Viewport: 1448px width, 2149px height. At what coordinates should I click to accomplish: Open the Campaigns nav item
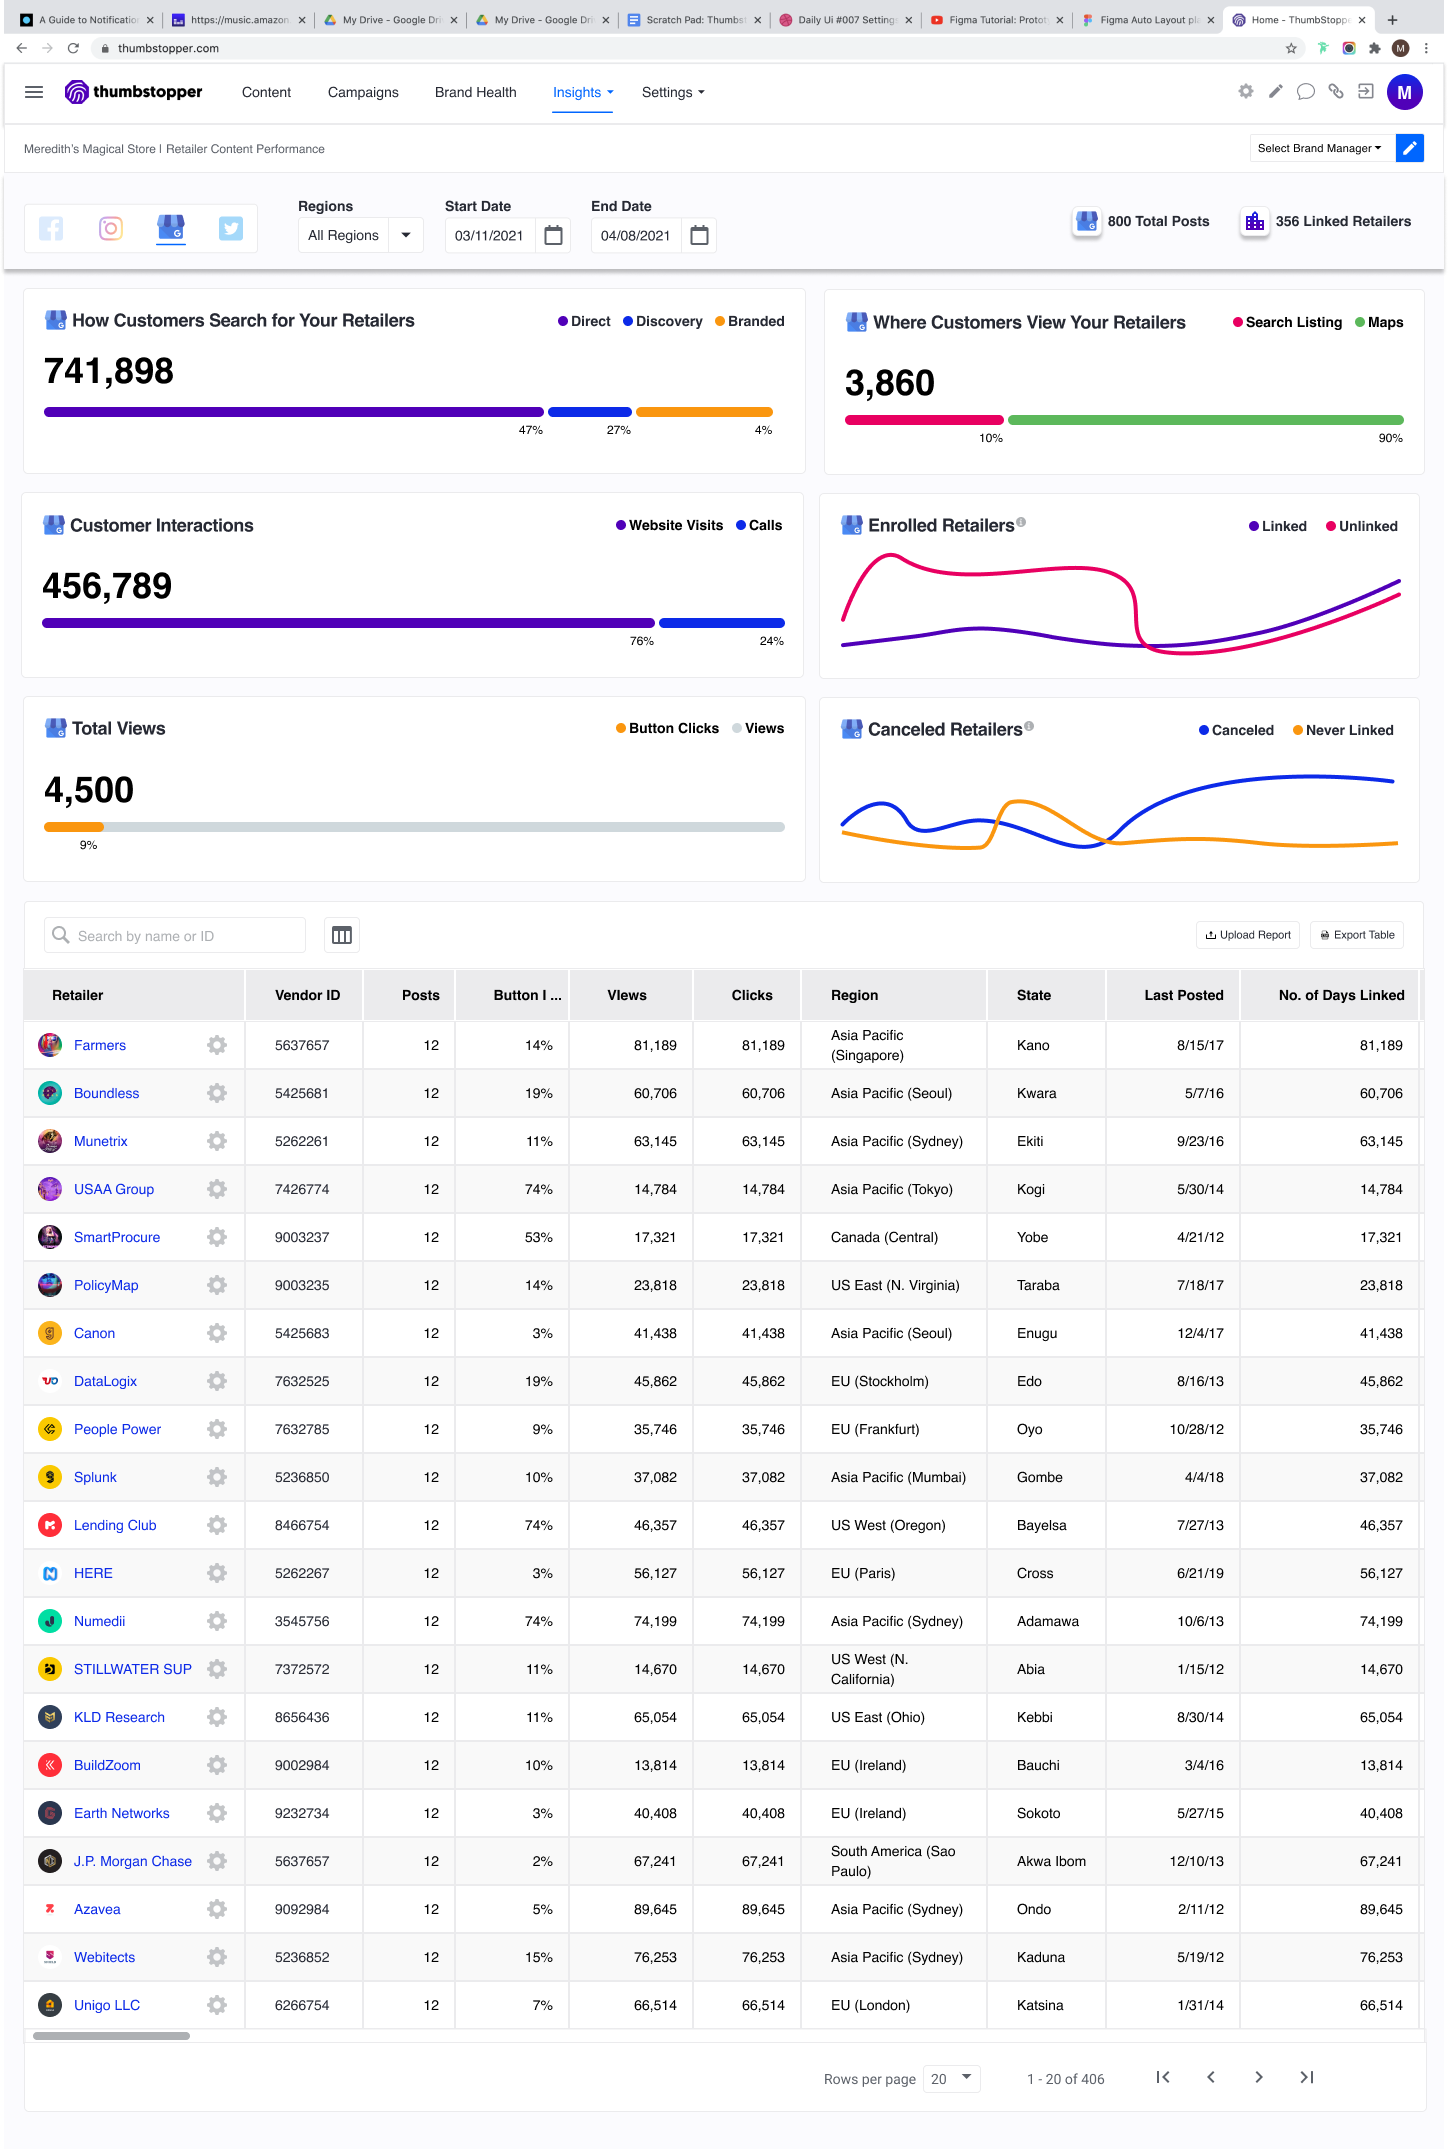tap(363, 92)
